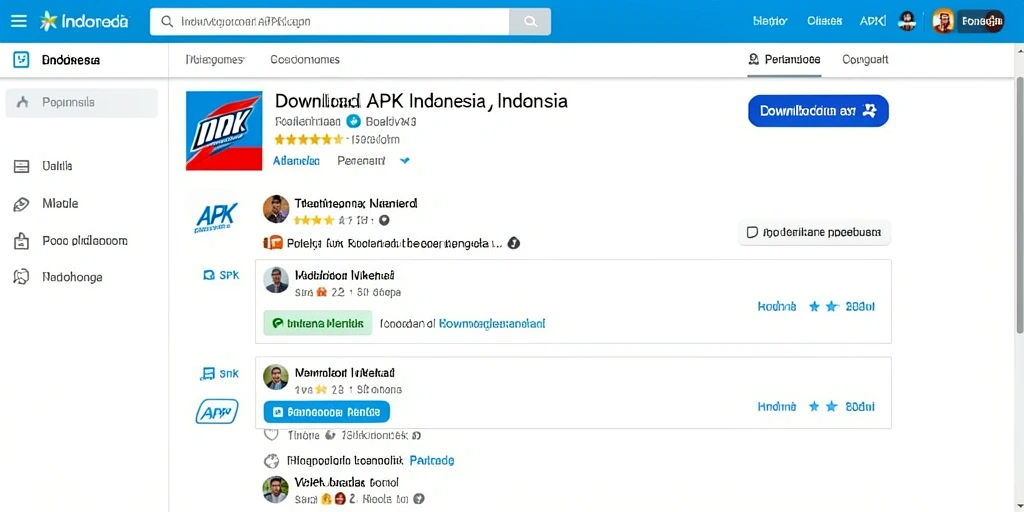The height and width of the screenshot is (512, 1024).
Task: Switch to the 'Congualt' tab
Action: tap(865, 59)
